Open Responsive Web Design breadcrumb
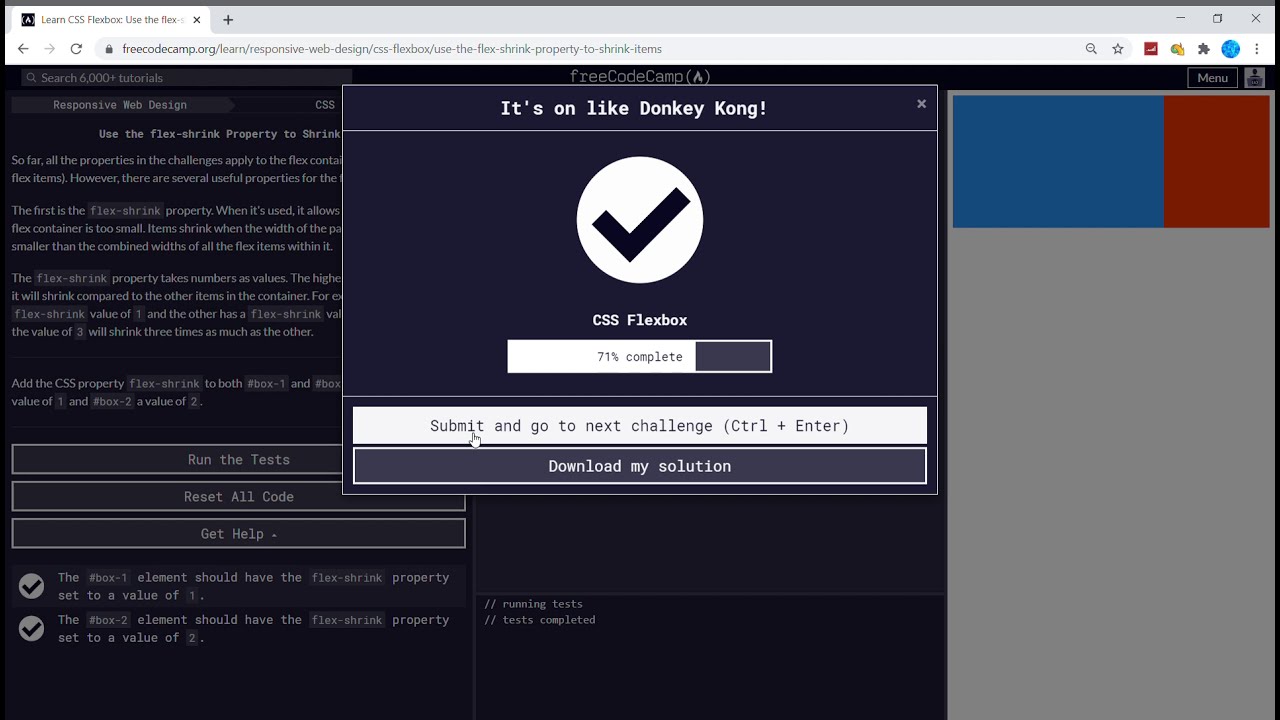 tap(120, 105)
